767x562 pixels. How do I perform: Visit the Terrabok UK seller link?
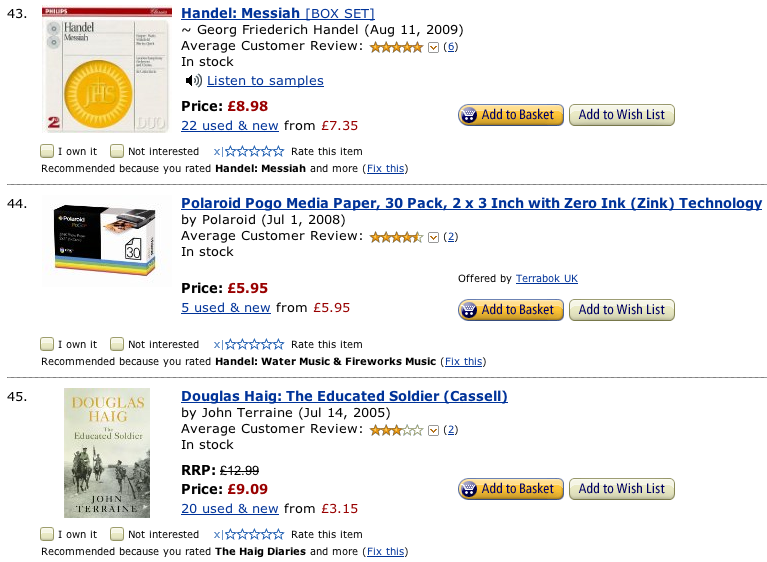pyautogui.click(x=546, y=279)
